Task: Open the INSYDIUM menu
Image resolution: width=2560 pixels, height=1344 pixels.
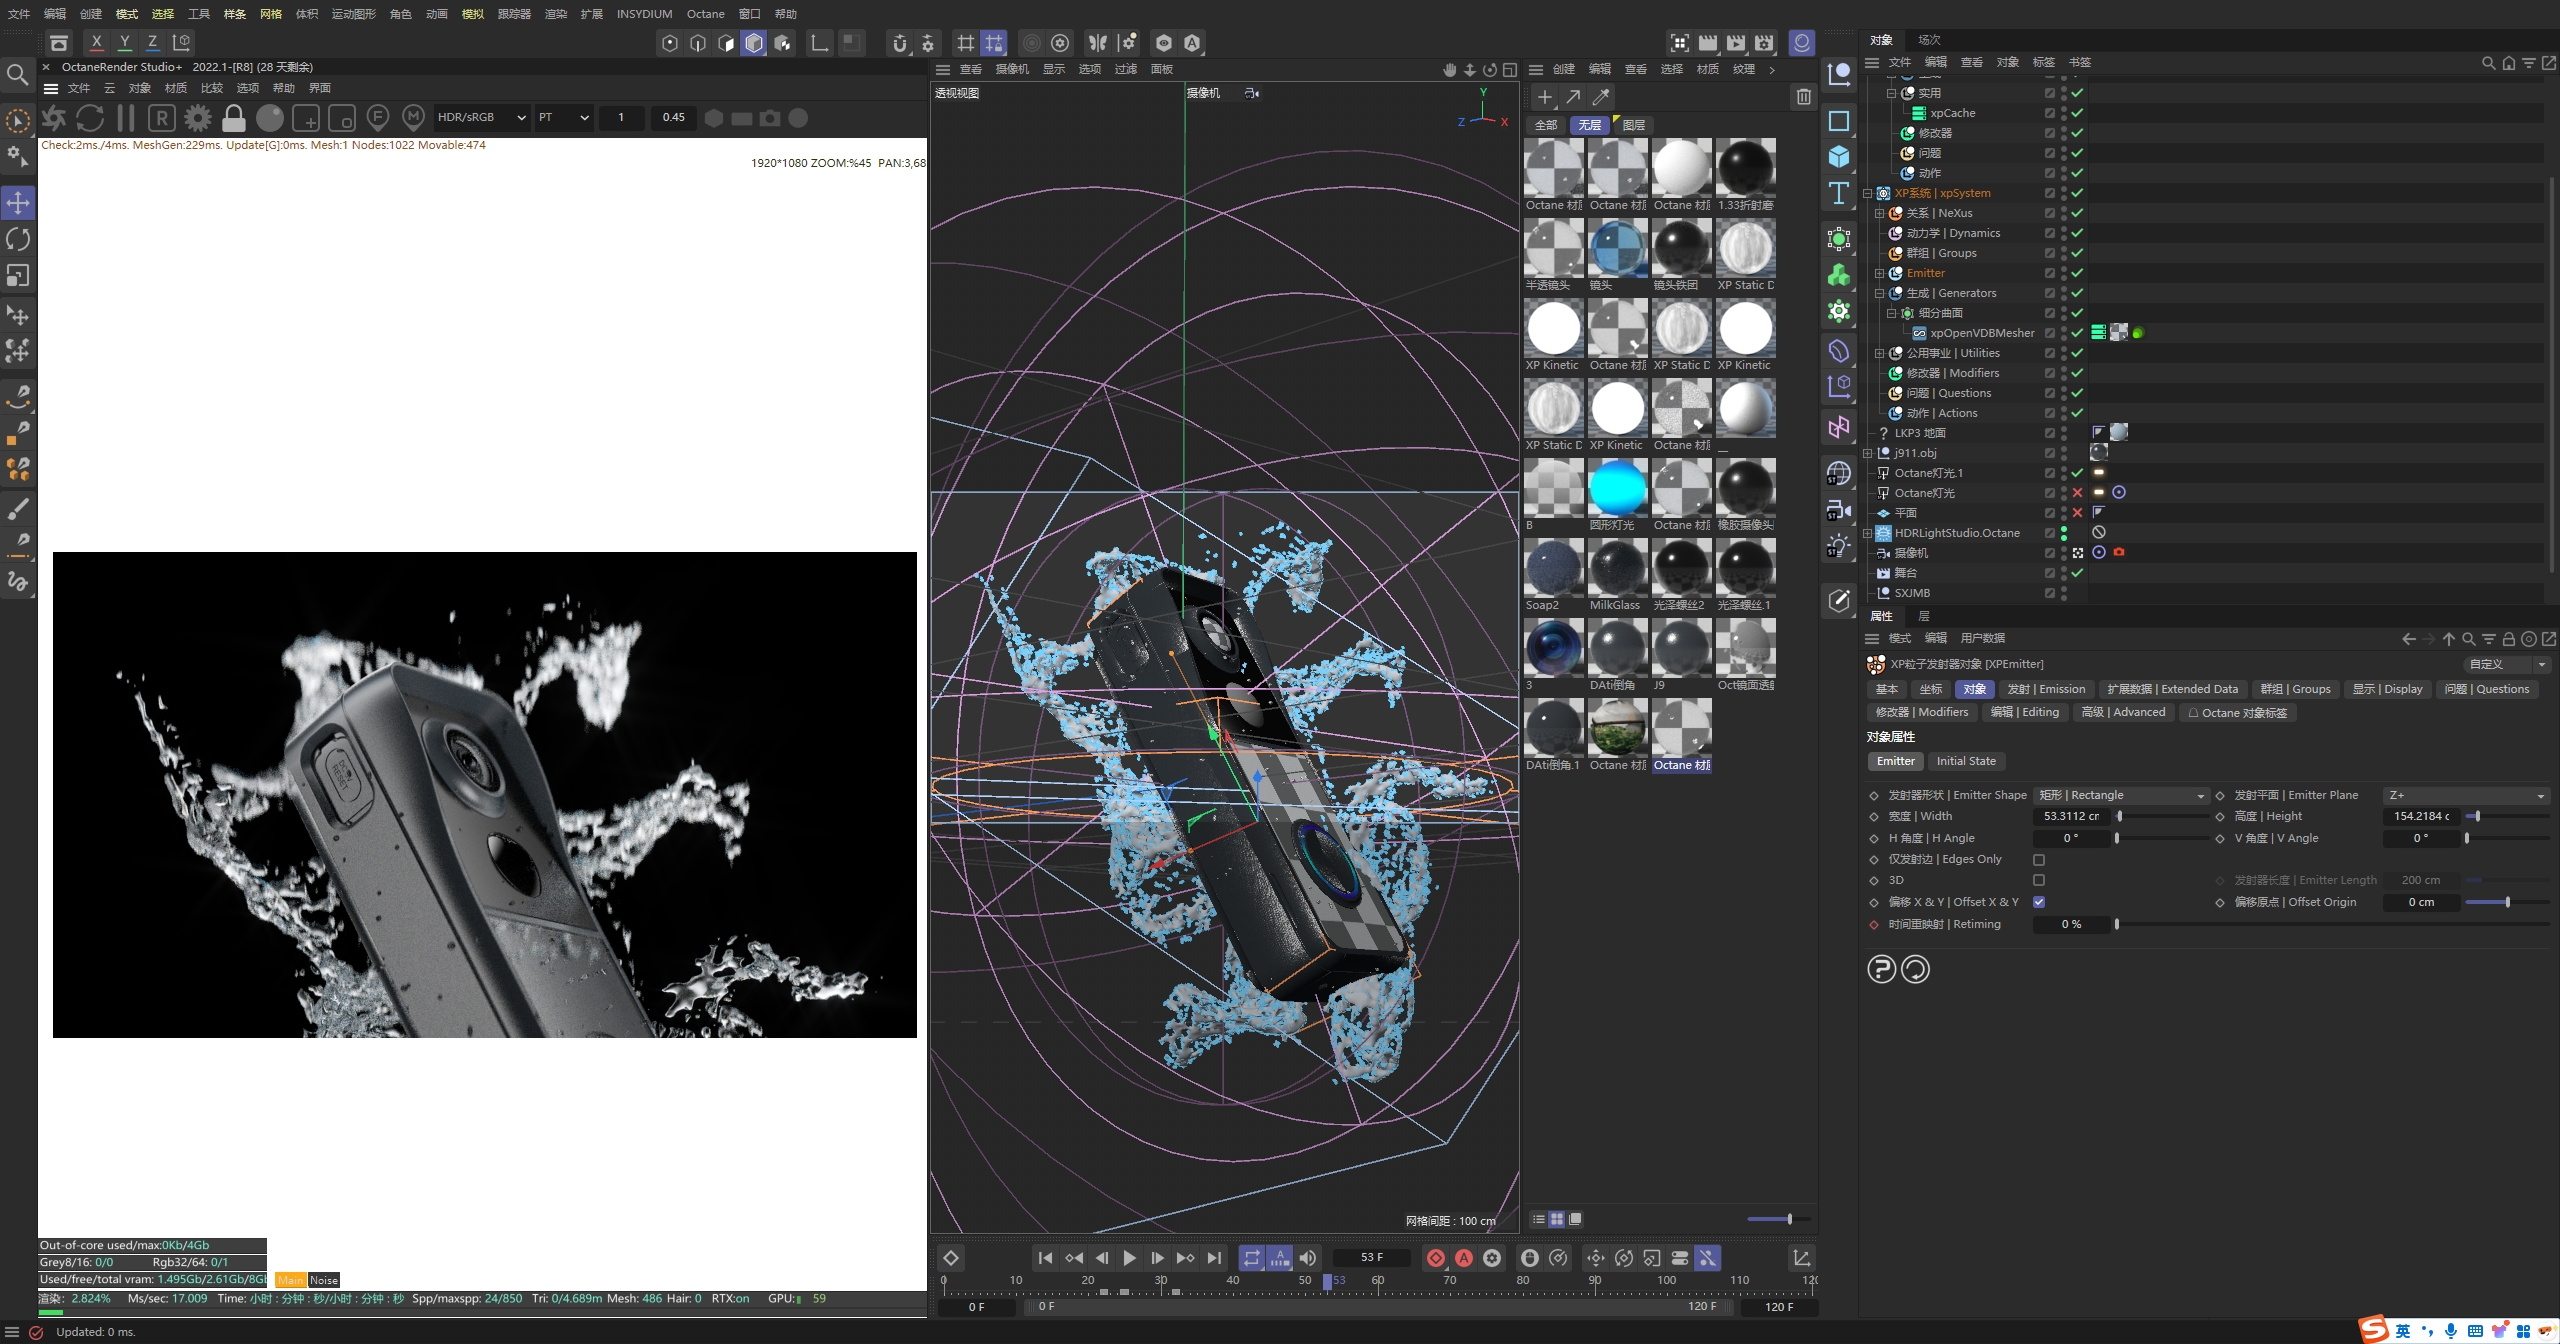Action: (x=644, y=14)
